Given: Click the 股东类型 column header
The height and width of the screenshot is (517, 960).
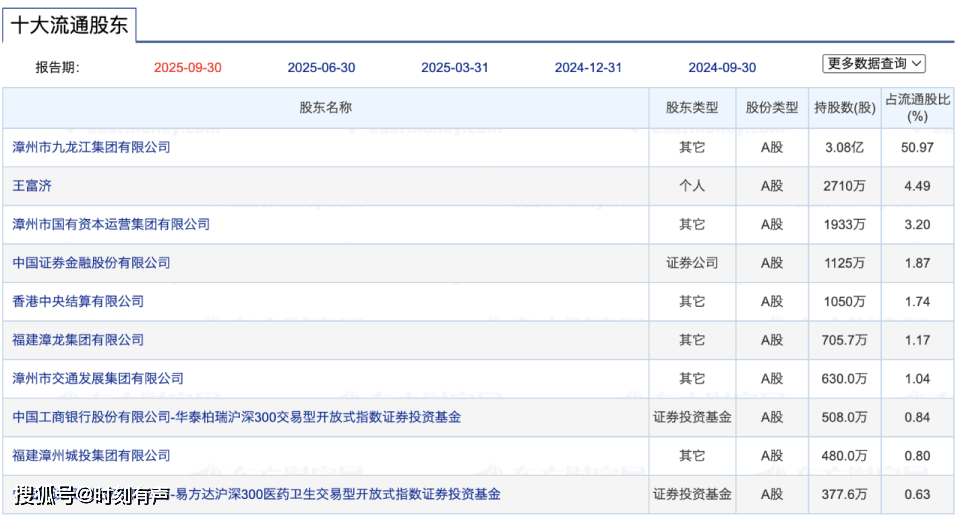Looking at the screenshot, I should (692, 108).
